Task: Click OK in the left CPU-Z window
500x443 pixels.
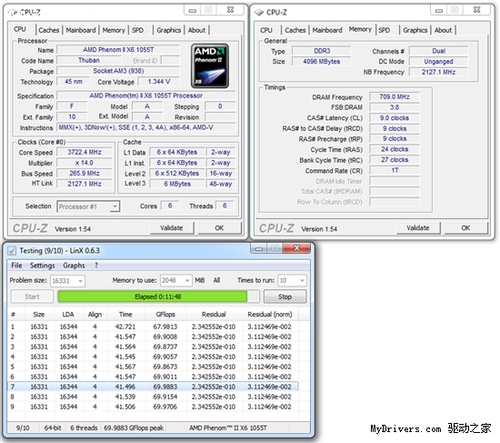Action: [x=219, y=228]
